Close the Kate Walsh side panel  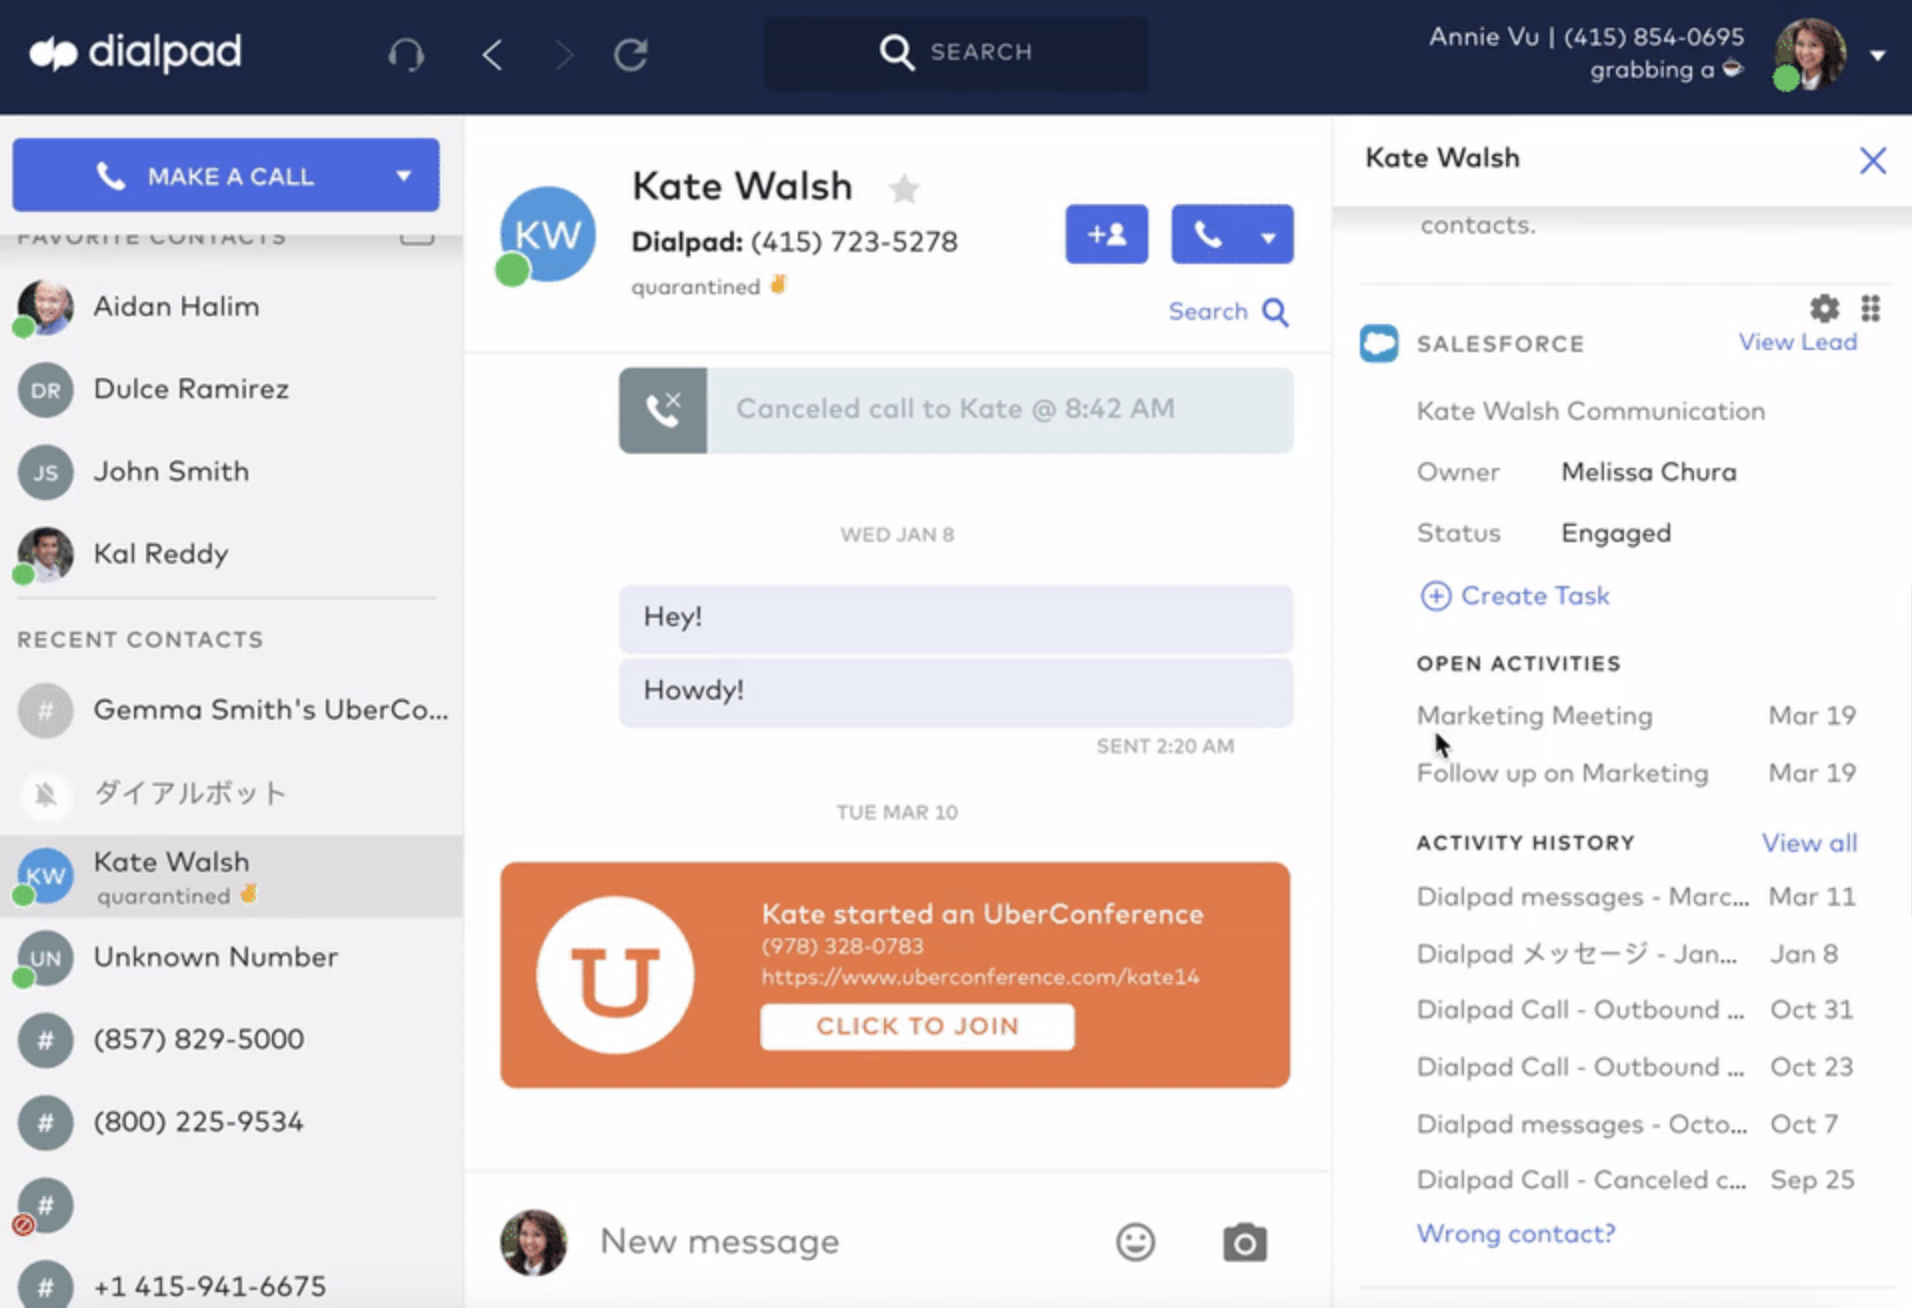[1873, 160]
